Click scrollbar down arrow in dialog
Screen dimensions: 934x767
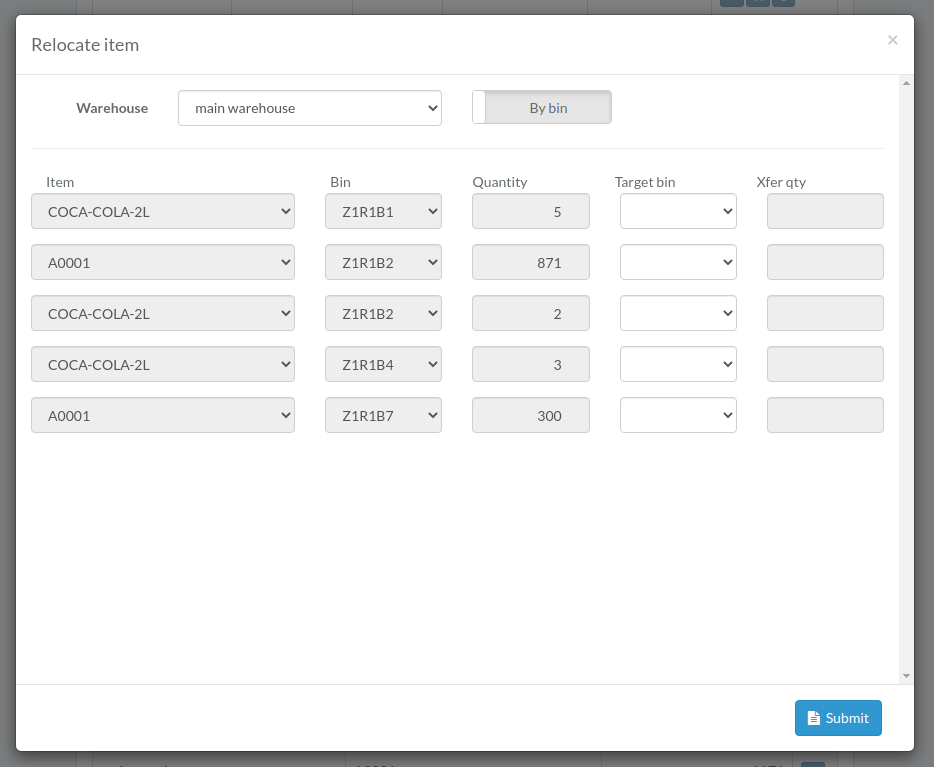pos(906,676)
